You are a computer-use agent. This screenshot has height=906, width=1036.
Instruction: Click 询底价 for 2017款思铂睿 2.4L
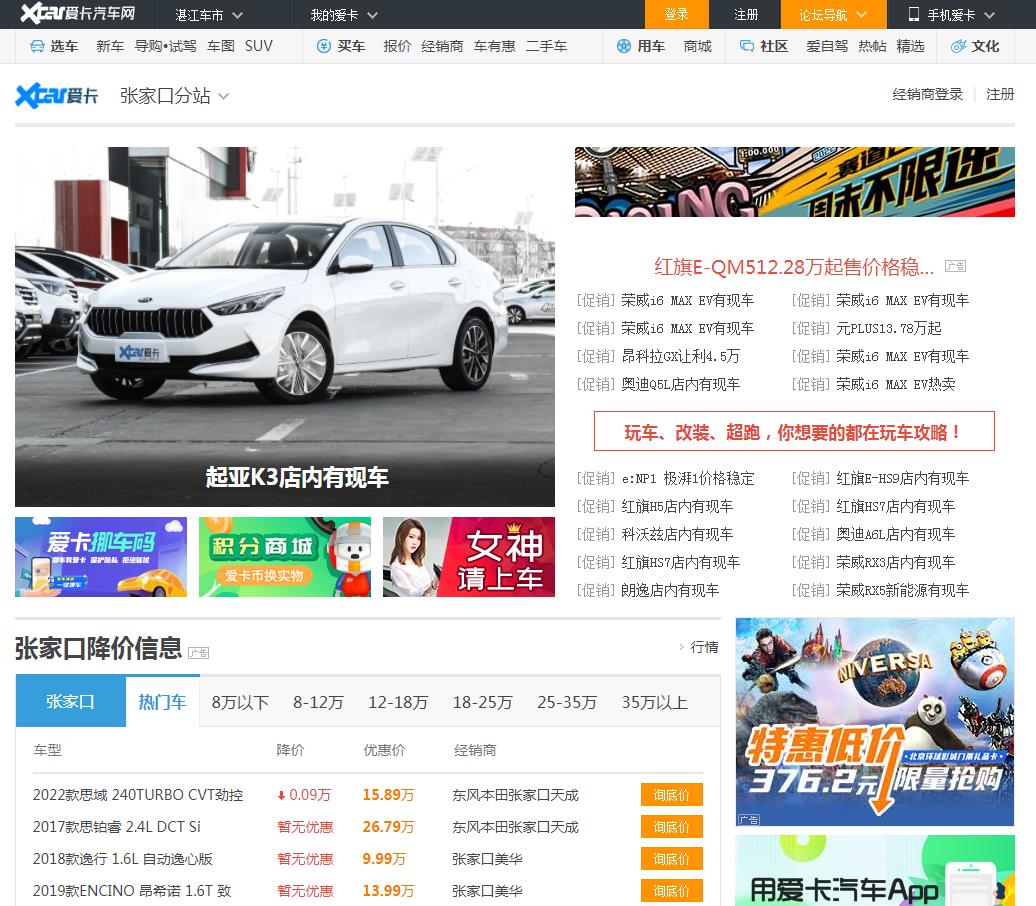click(x=671, y=827)
